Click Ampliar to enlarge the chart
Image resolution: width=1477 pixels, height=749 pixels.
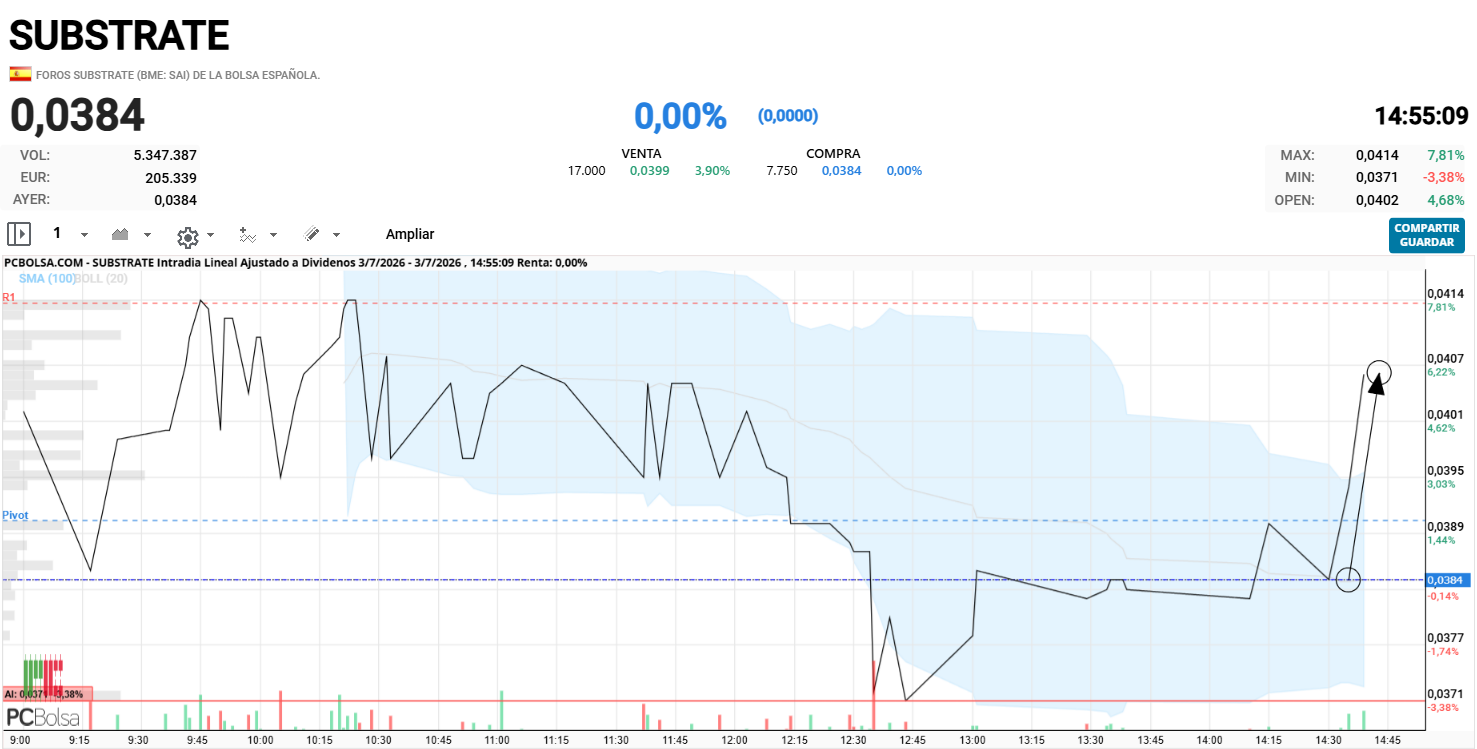(x=410, y=234)
